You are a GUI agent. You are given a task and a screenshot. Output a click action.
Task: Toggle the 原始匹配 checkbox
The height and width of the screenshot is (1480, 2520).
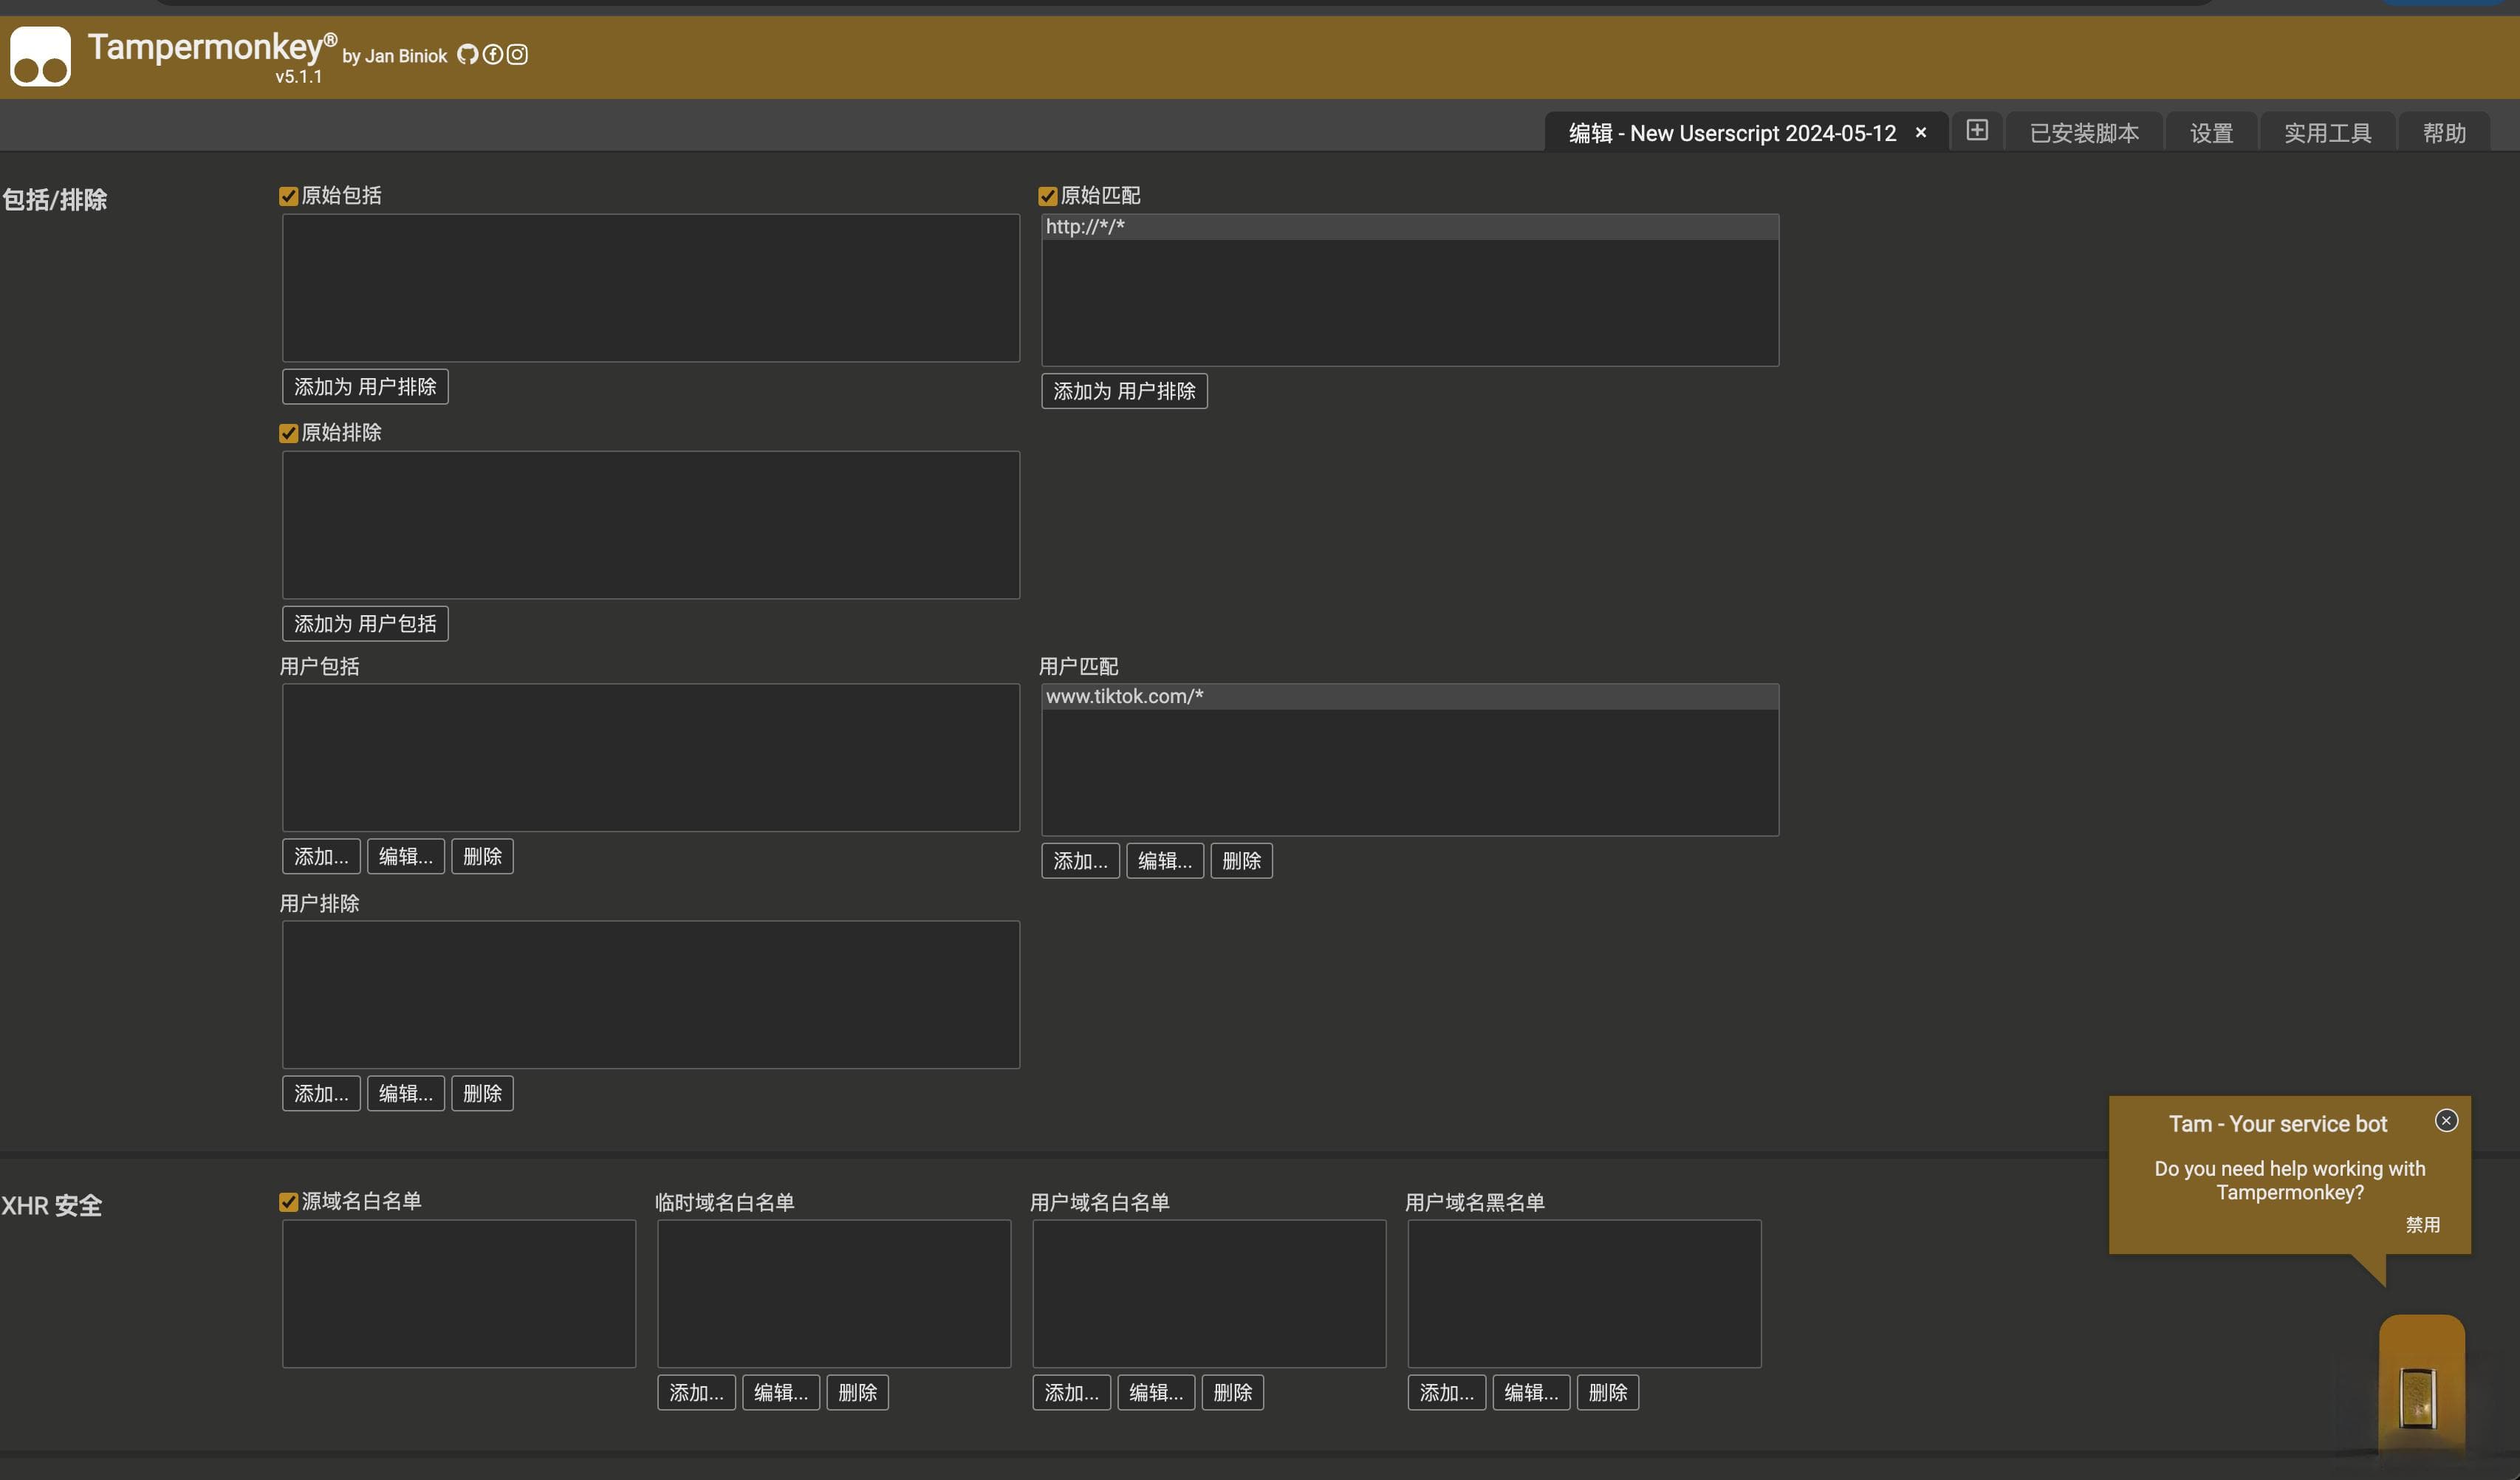click(x=1047, y=196)
